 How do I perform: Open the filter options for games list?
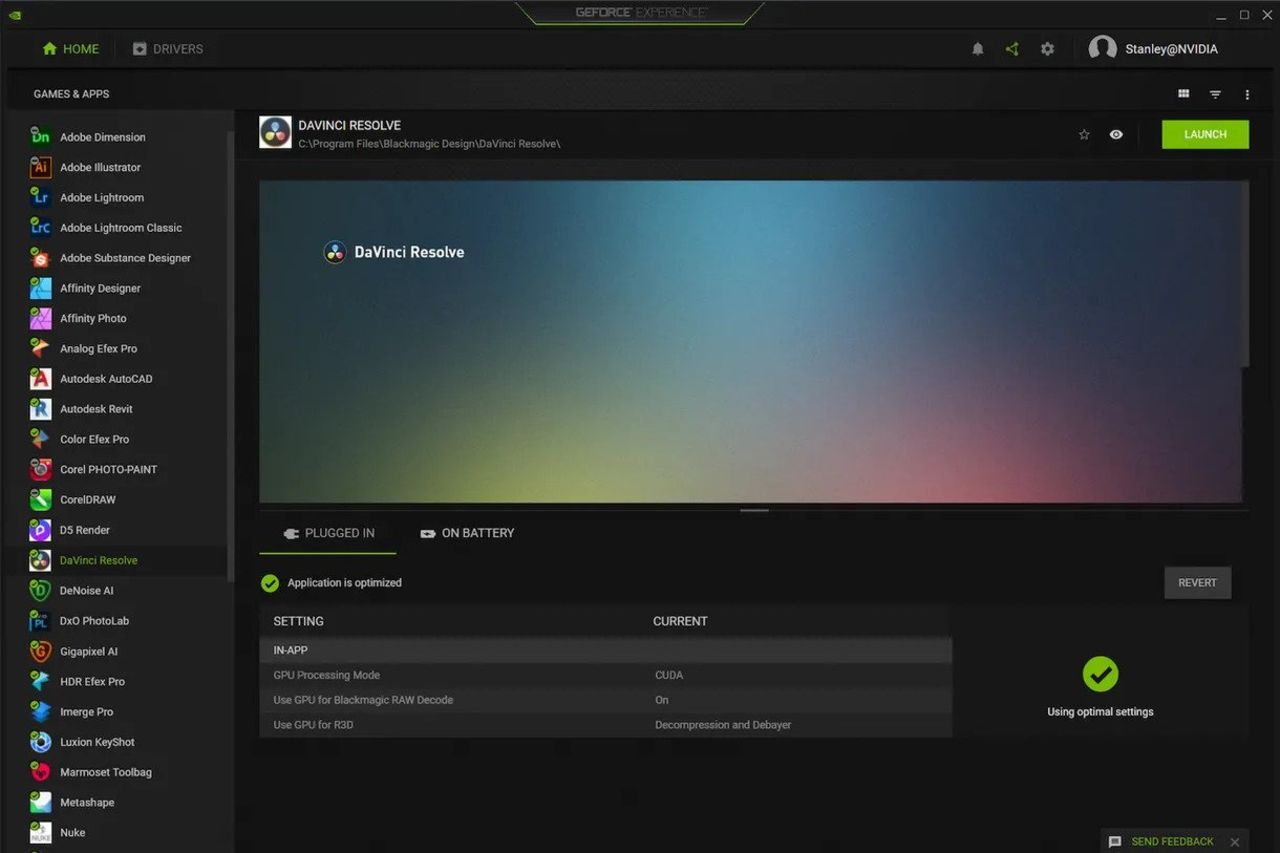(1214, 93)
